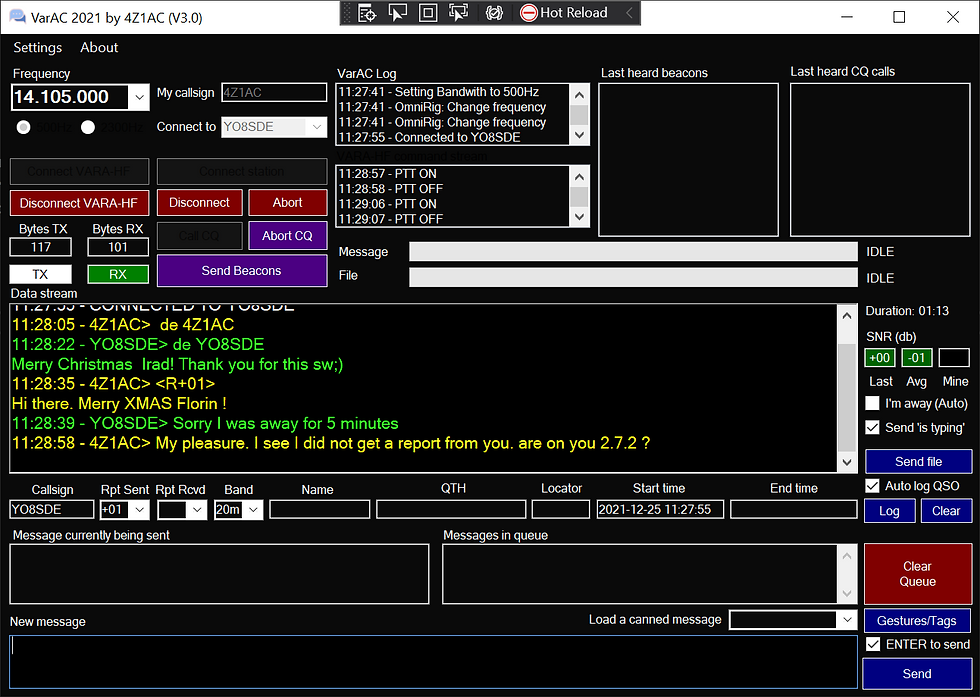Toggle the Display Layout Adorners icon
This screenshot has height=697, width=980.
coord(428,13)
